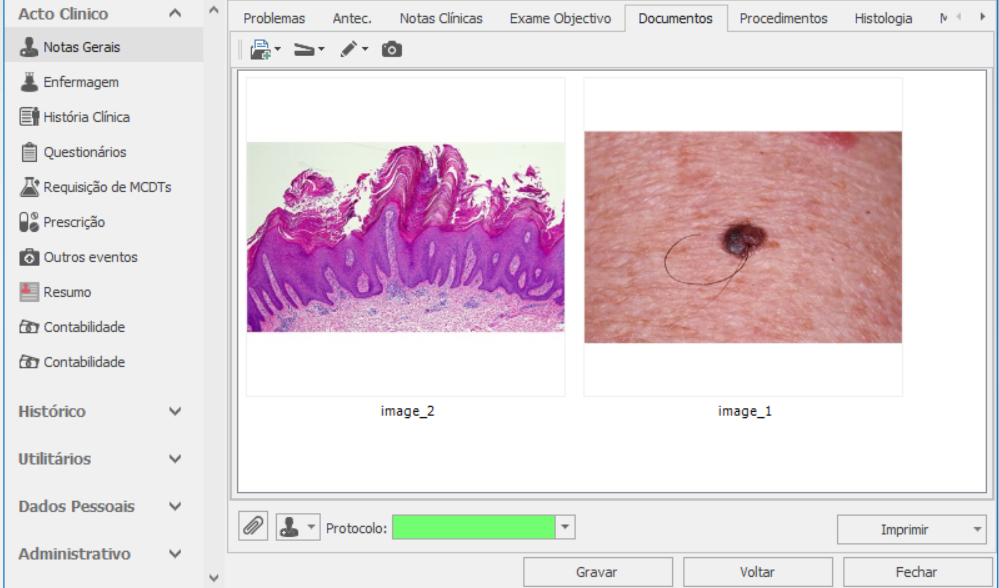The image size is (999, 588).
Task: Click the add document icon in toolbar
Action: tap(261, 49)
